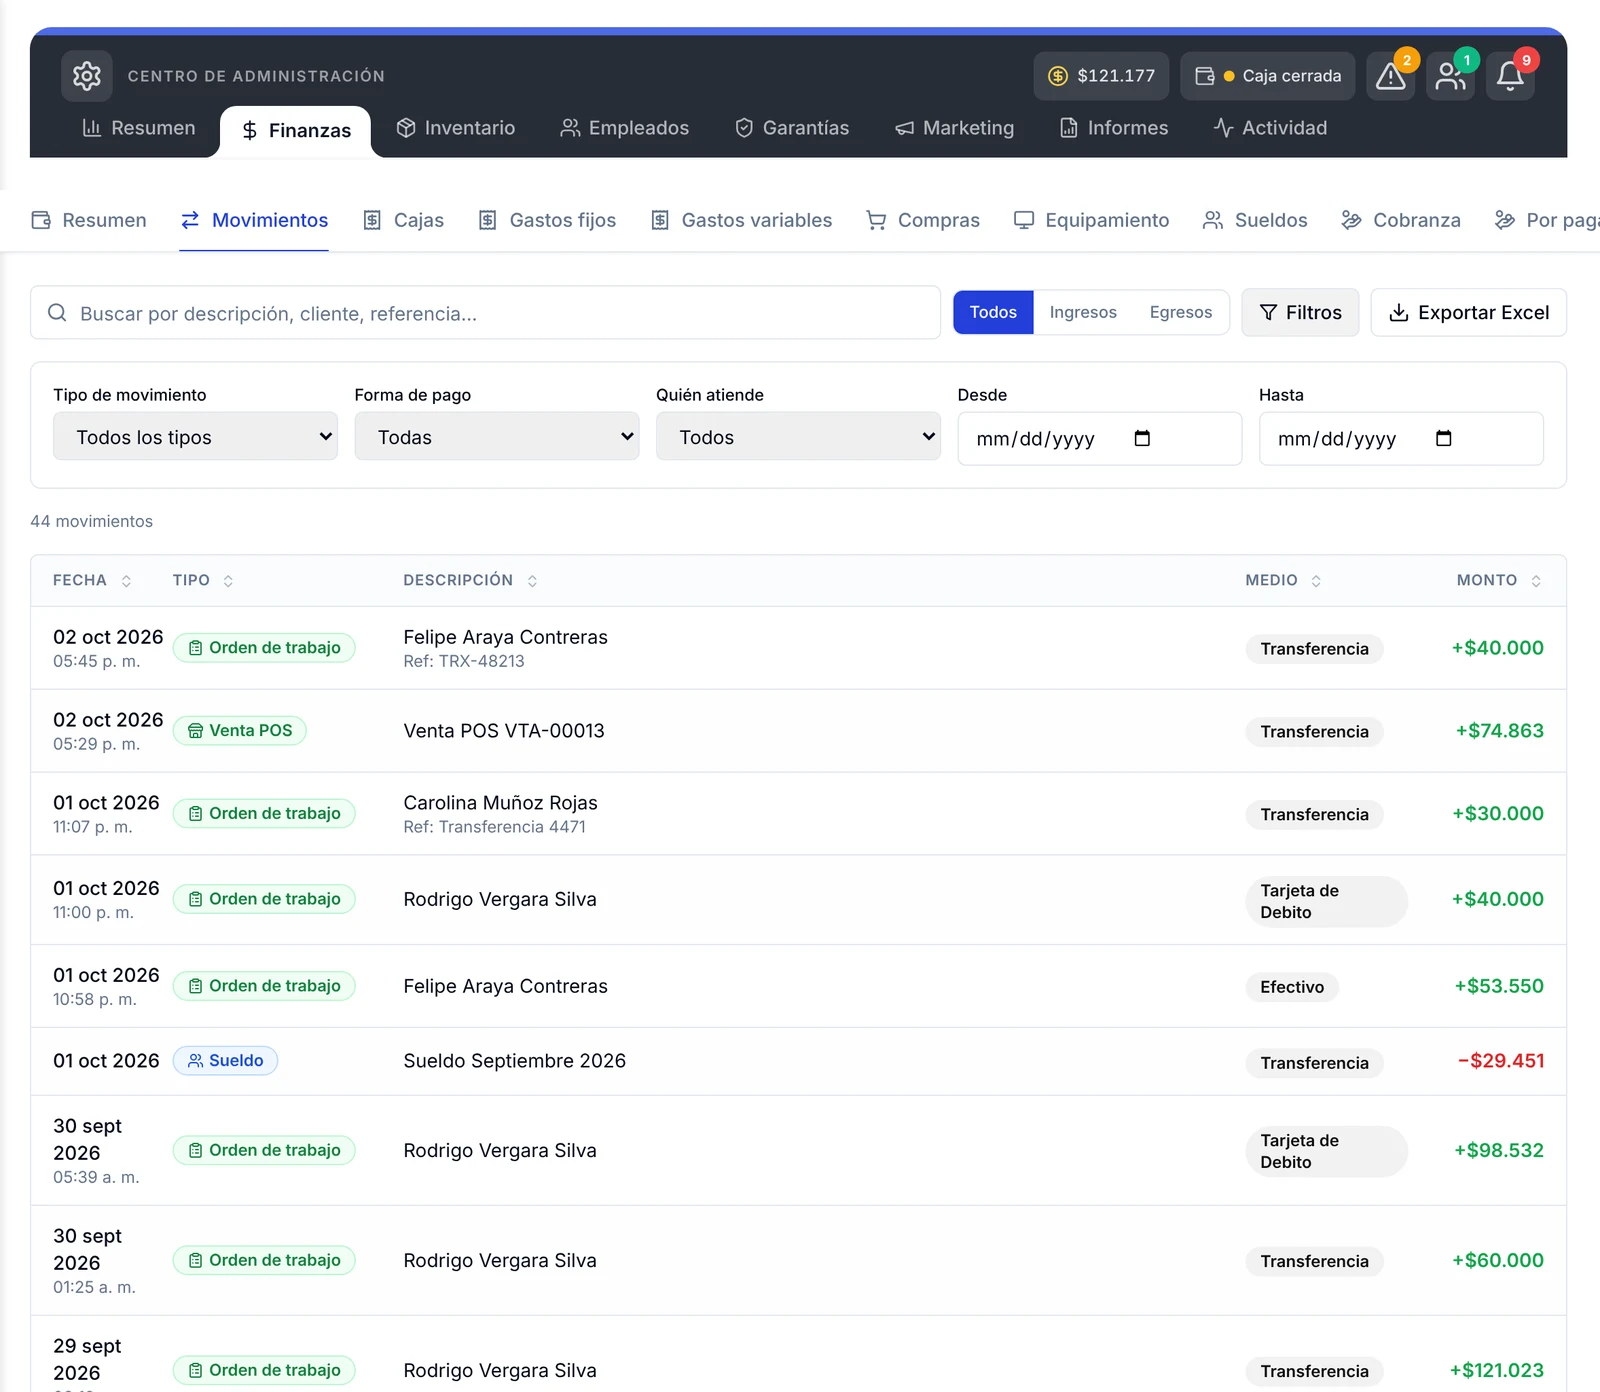Sort the table by Tipo column
1600x1392 pixels.
pos(203,580)
